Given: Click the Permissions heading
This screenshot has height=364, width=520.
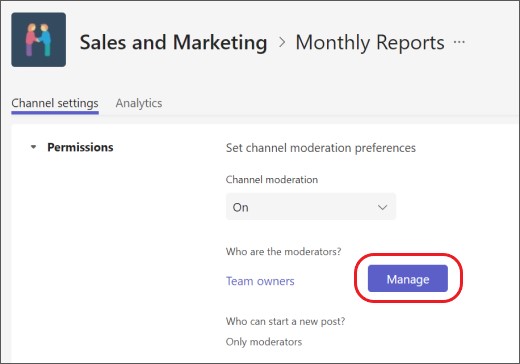Looking at the screenshot, I should point(80,147).
